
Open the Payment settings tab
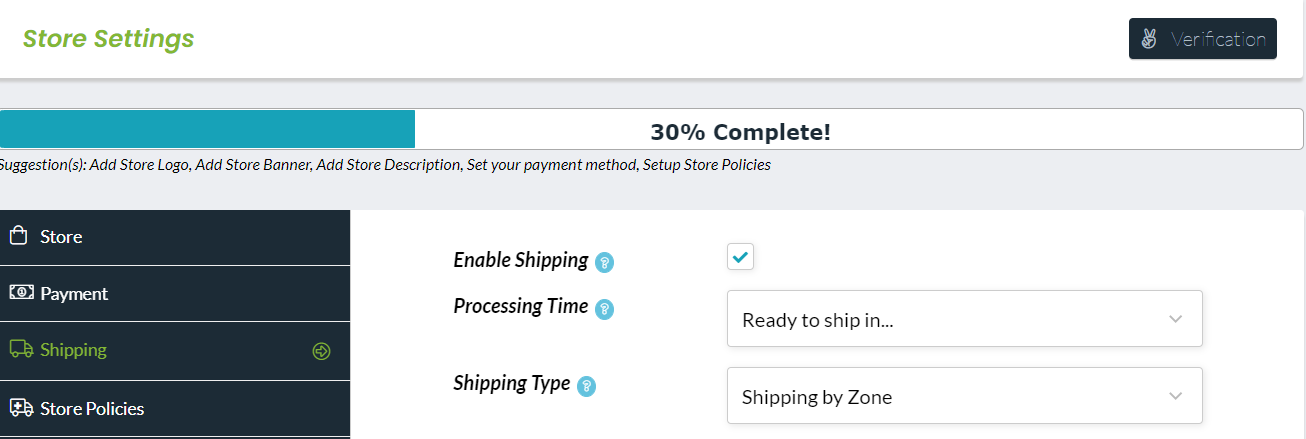coord(74,294)
